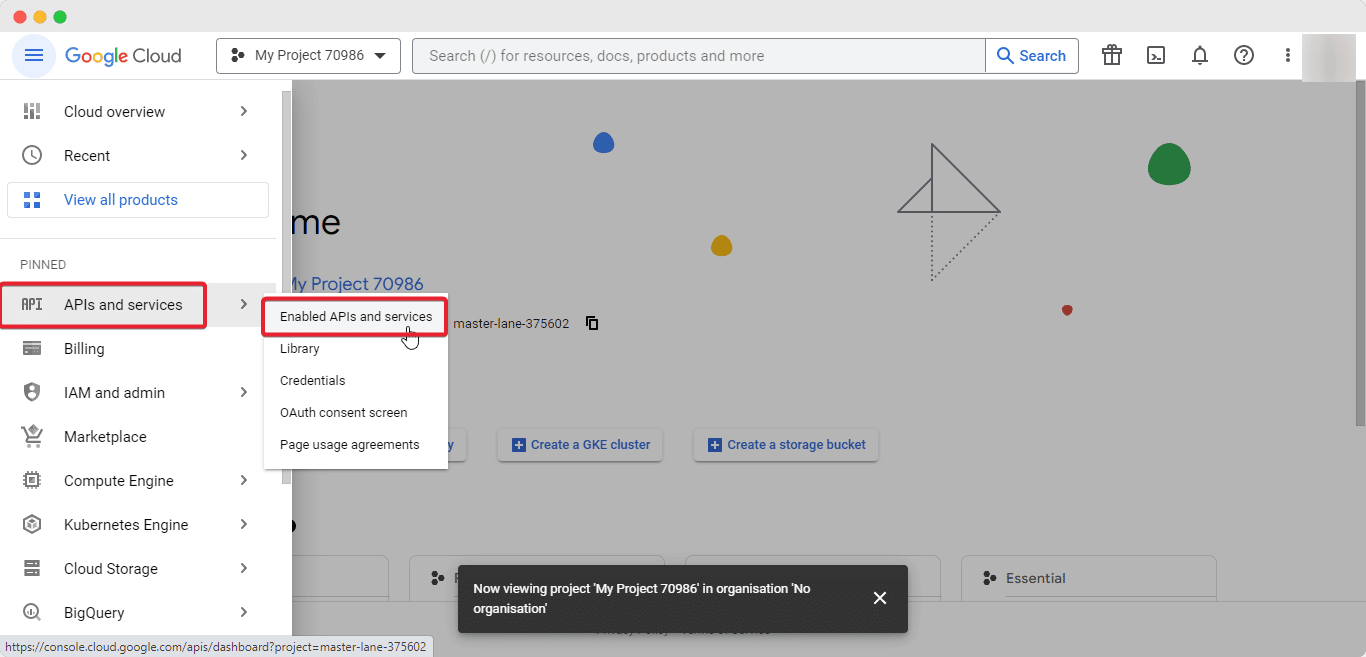Viewport: 1366px width, 657px height.
Task: Open Credentials in the APIs submenu
Action: point(312,380)
